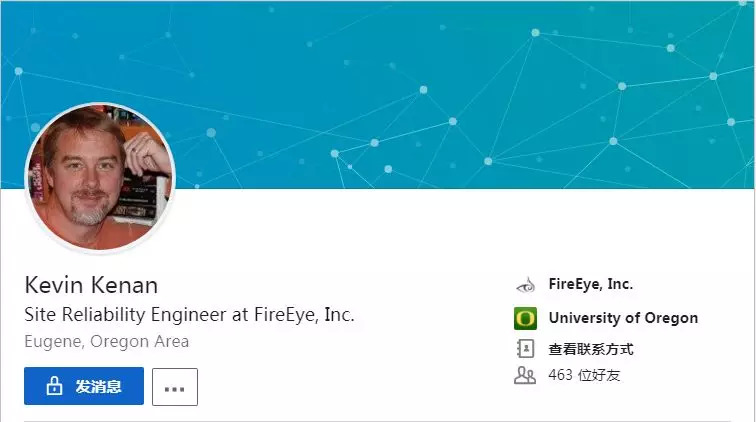
Task: Open the FireEye, Inc. company link
Action: (x=590, y=284)
